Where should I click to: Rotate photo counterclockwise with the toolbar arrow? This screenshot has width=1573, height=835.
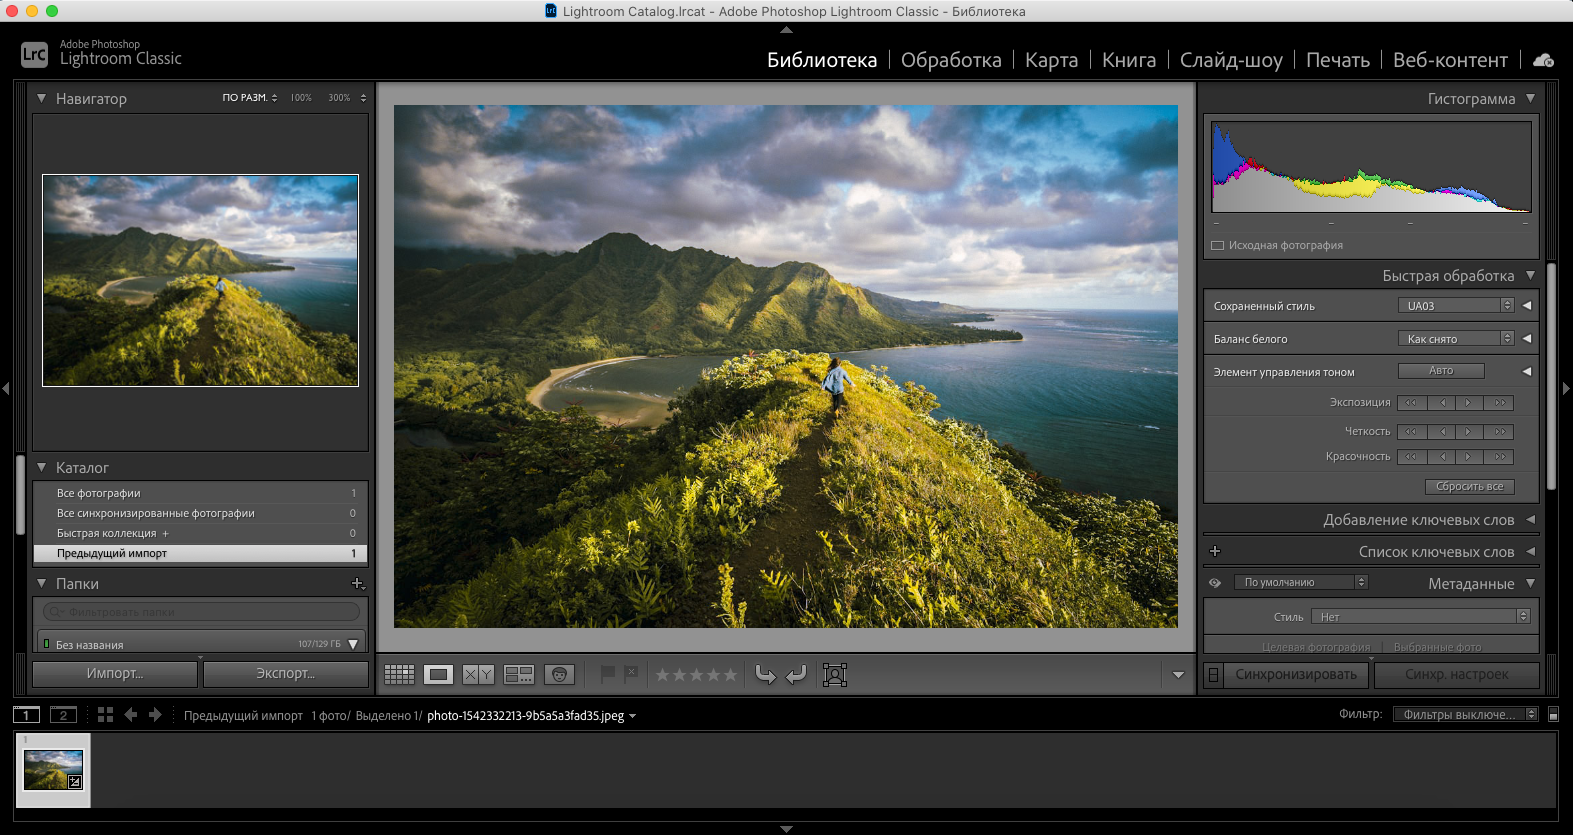765,675
